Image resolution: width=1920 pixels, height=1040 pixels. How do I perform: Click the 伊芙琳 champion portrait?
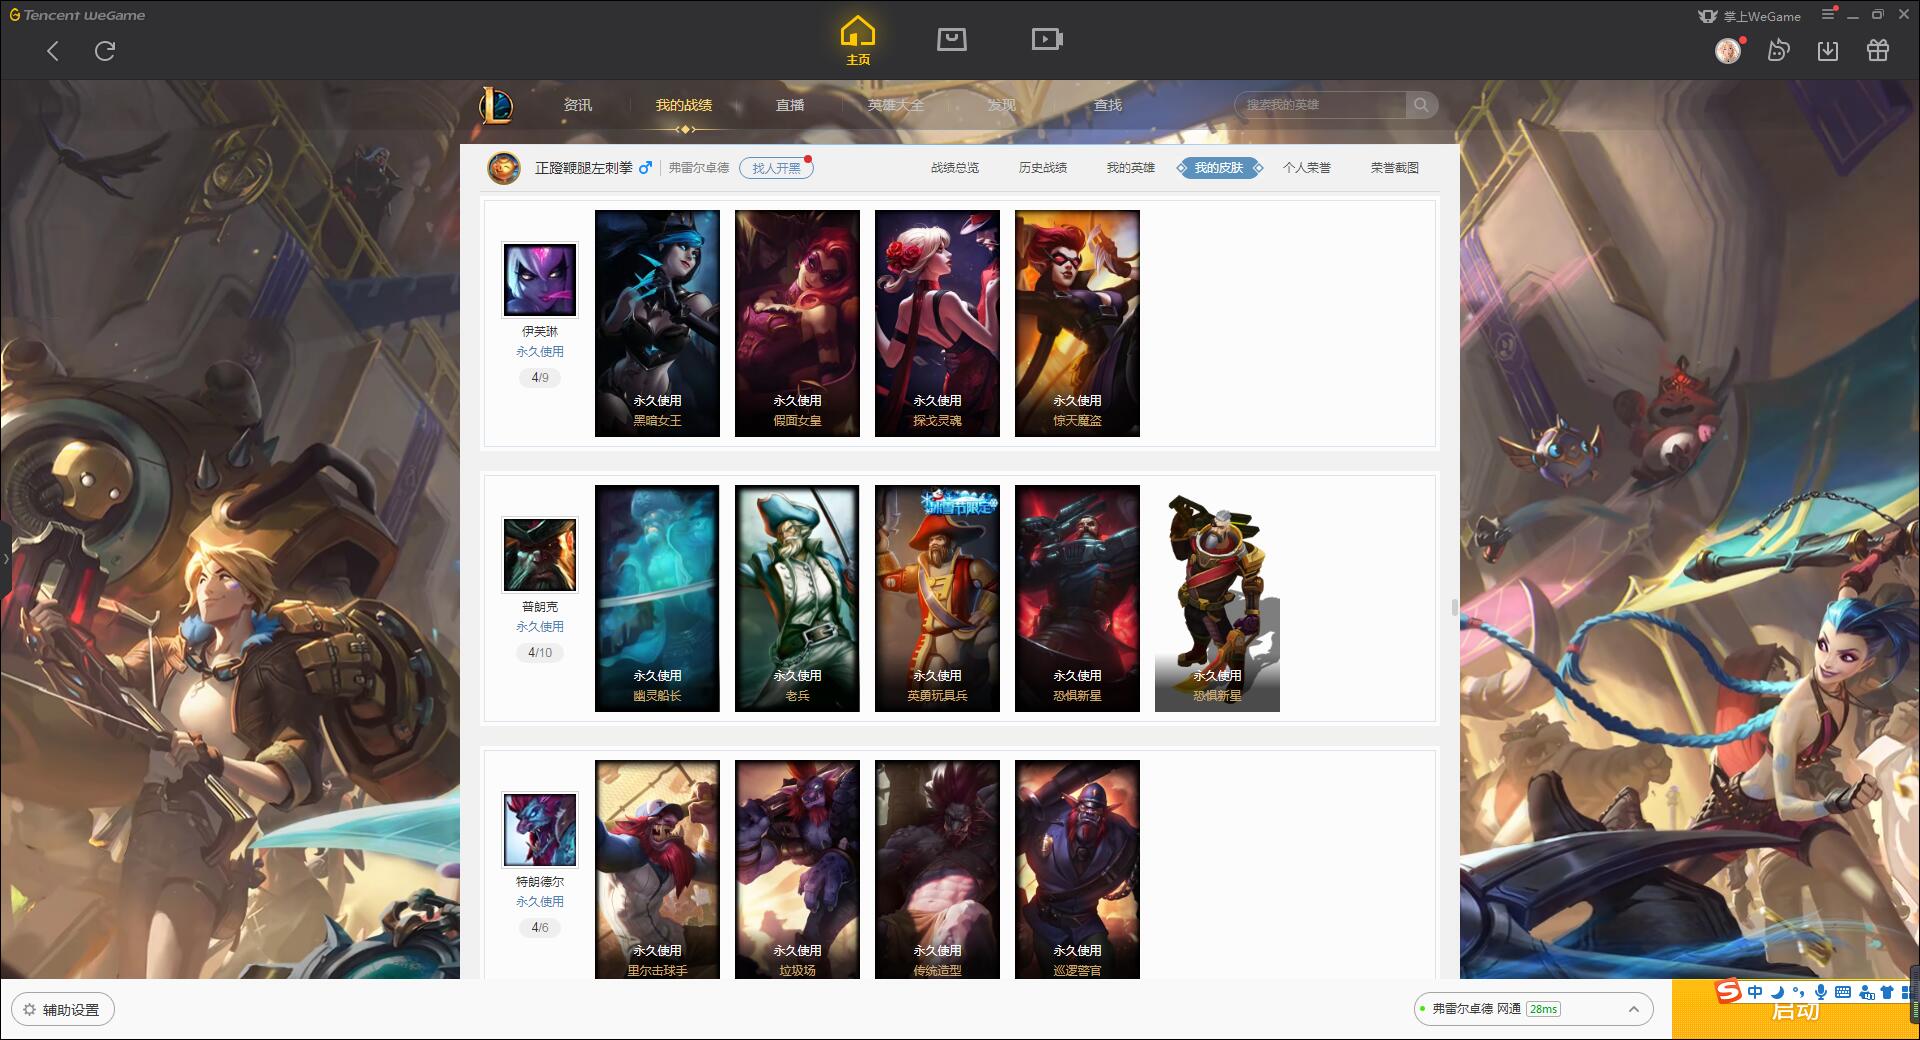540,279
